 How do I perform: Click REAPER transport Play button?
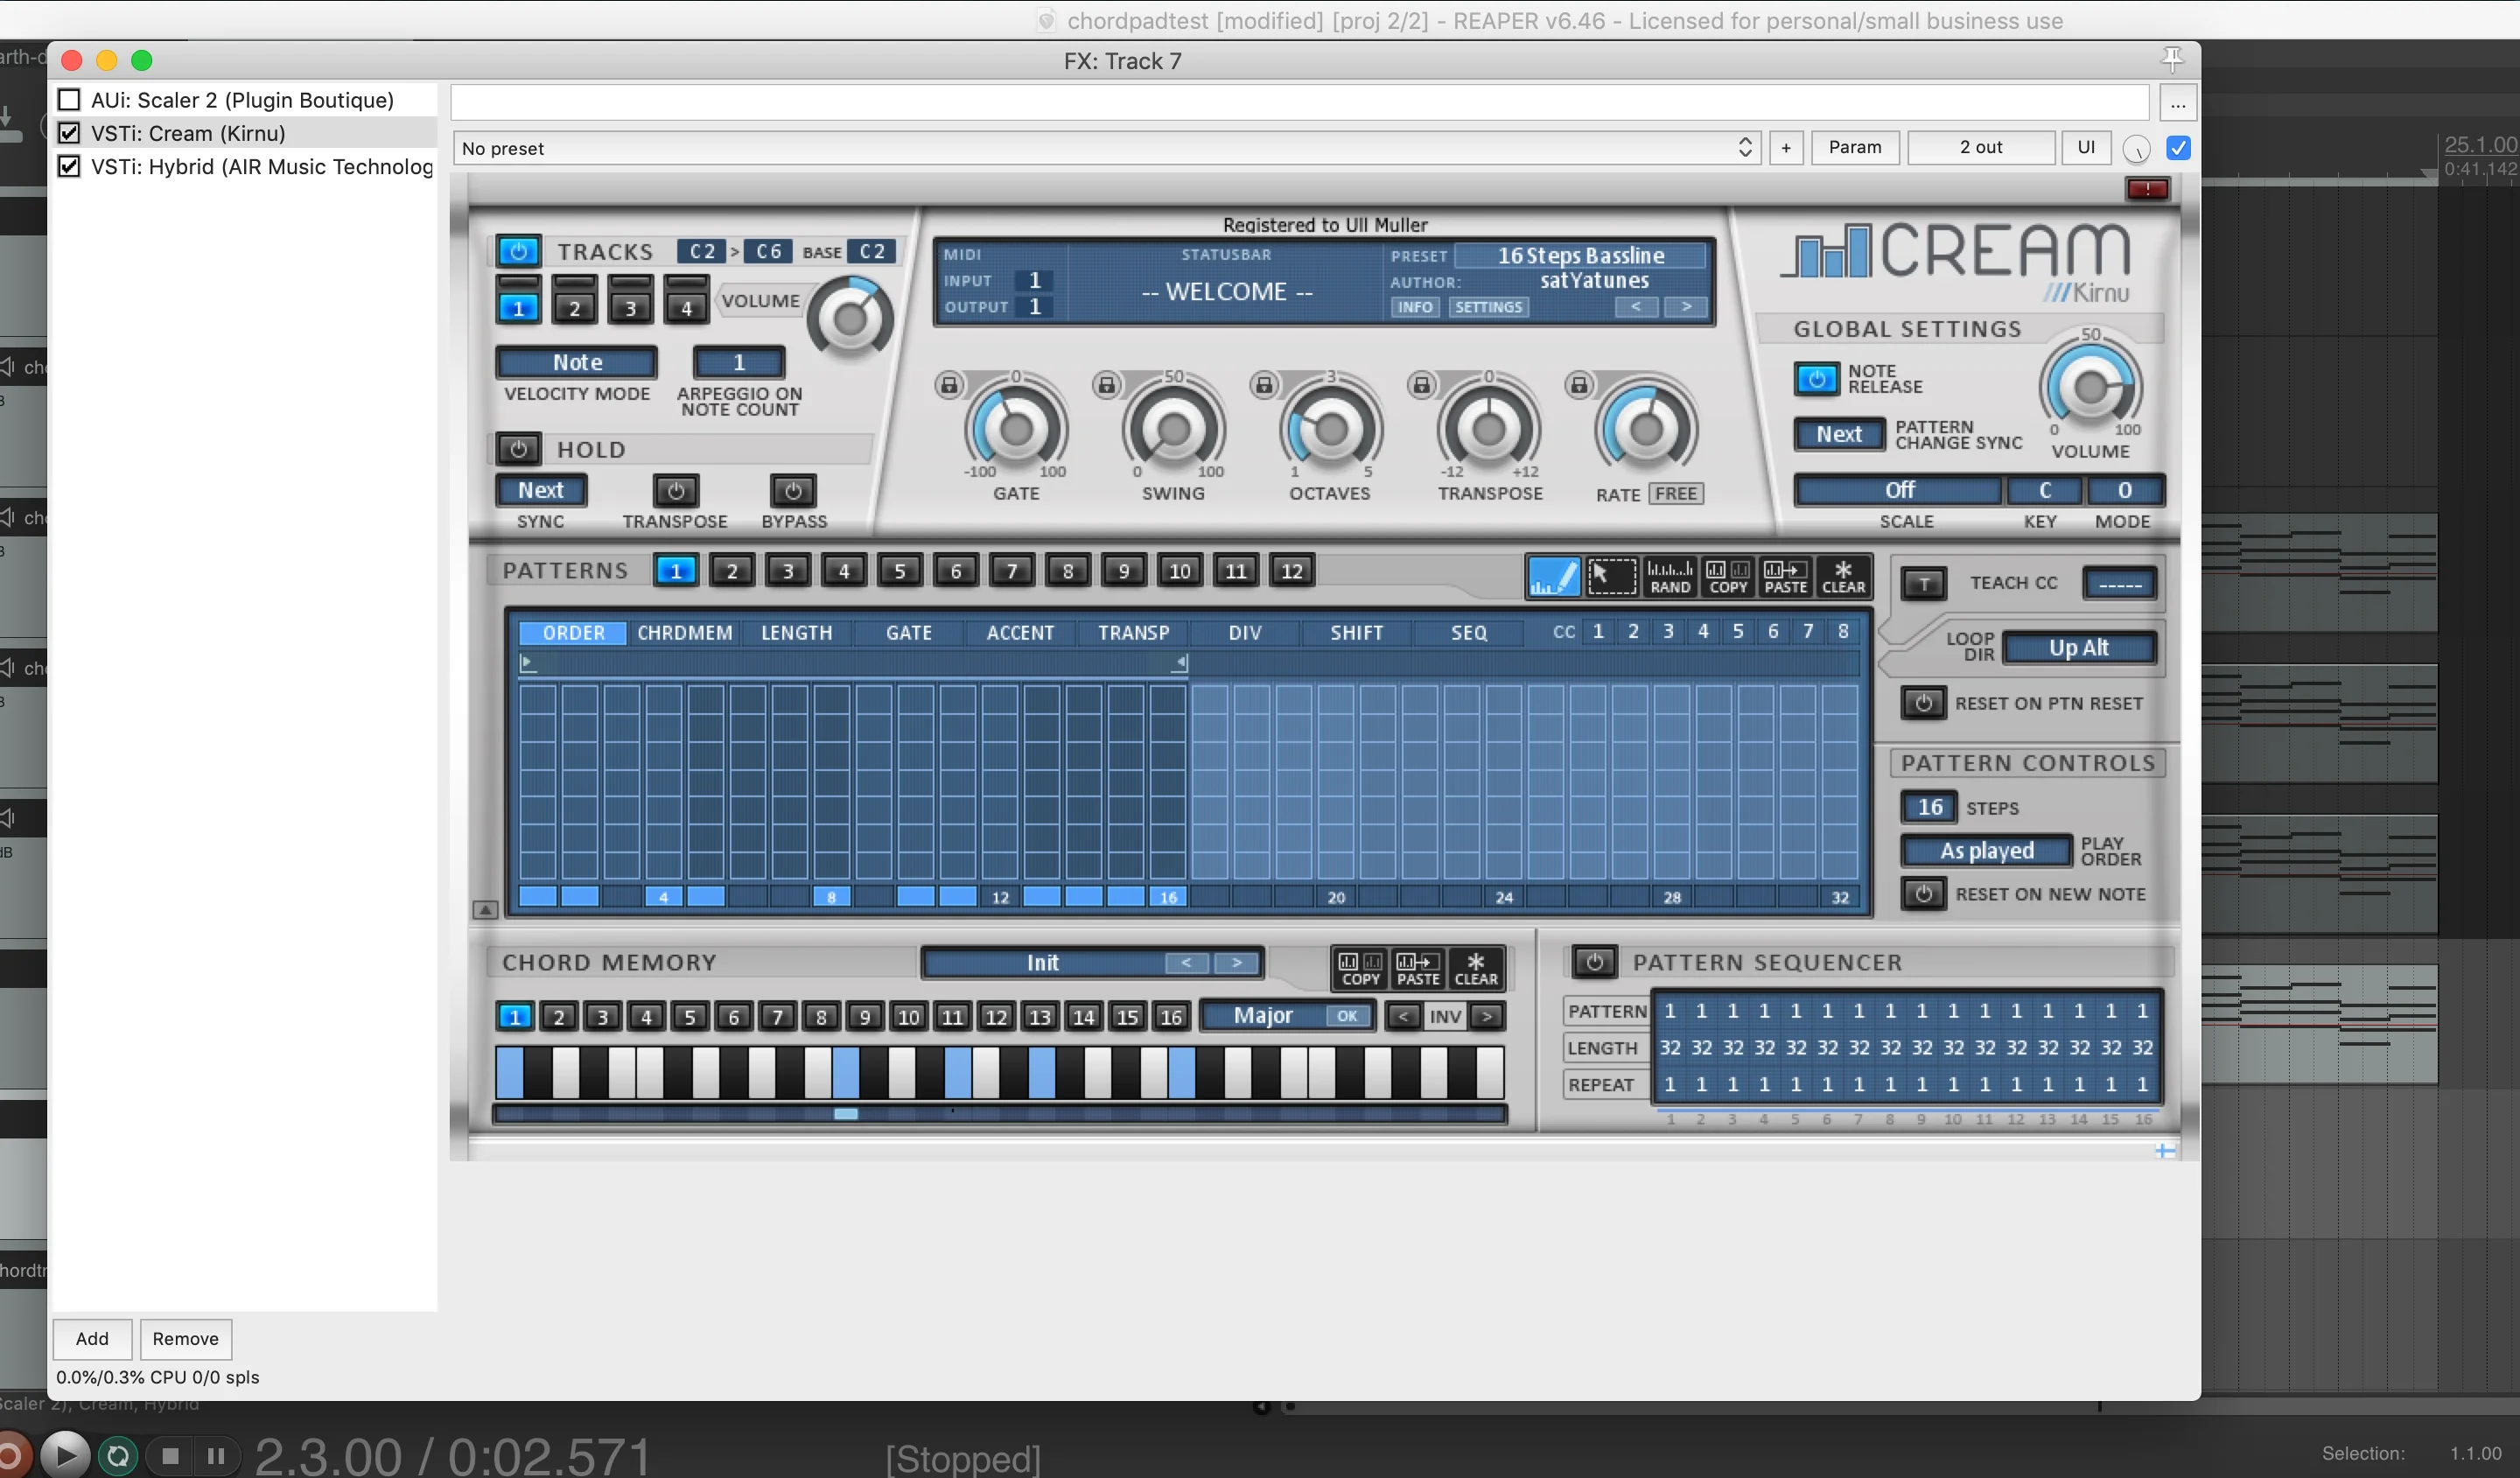pyautogui.click(x=65, y=1455)
